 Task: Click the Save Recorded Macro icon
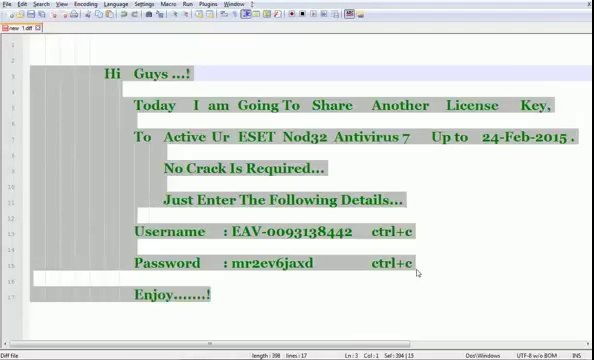335,14
